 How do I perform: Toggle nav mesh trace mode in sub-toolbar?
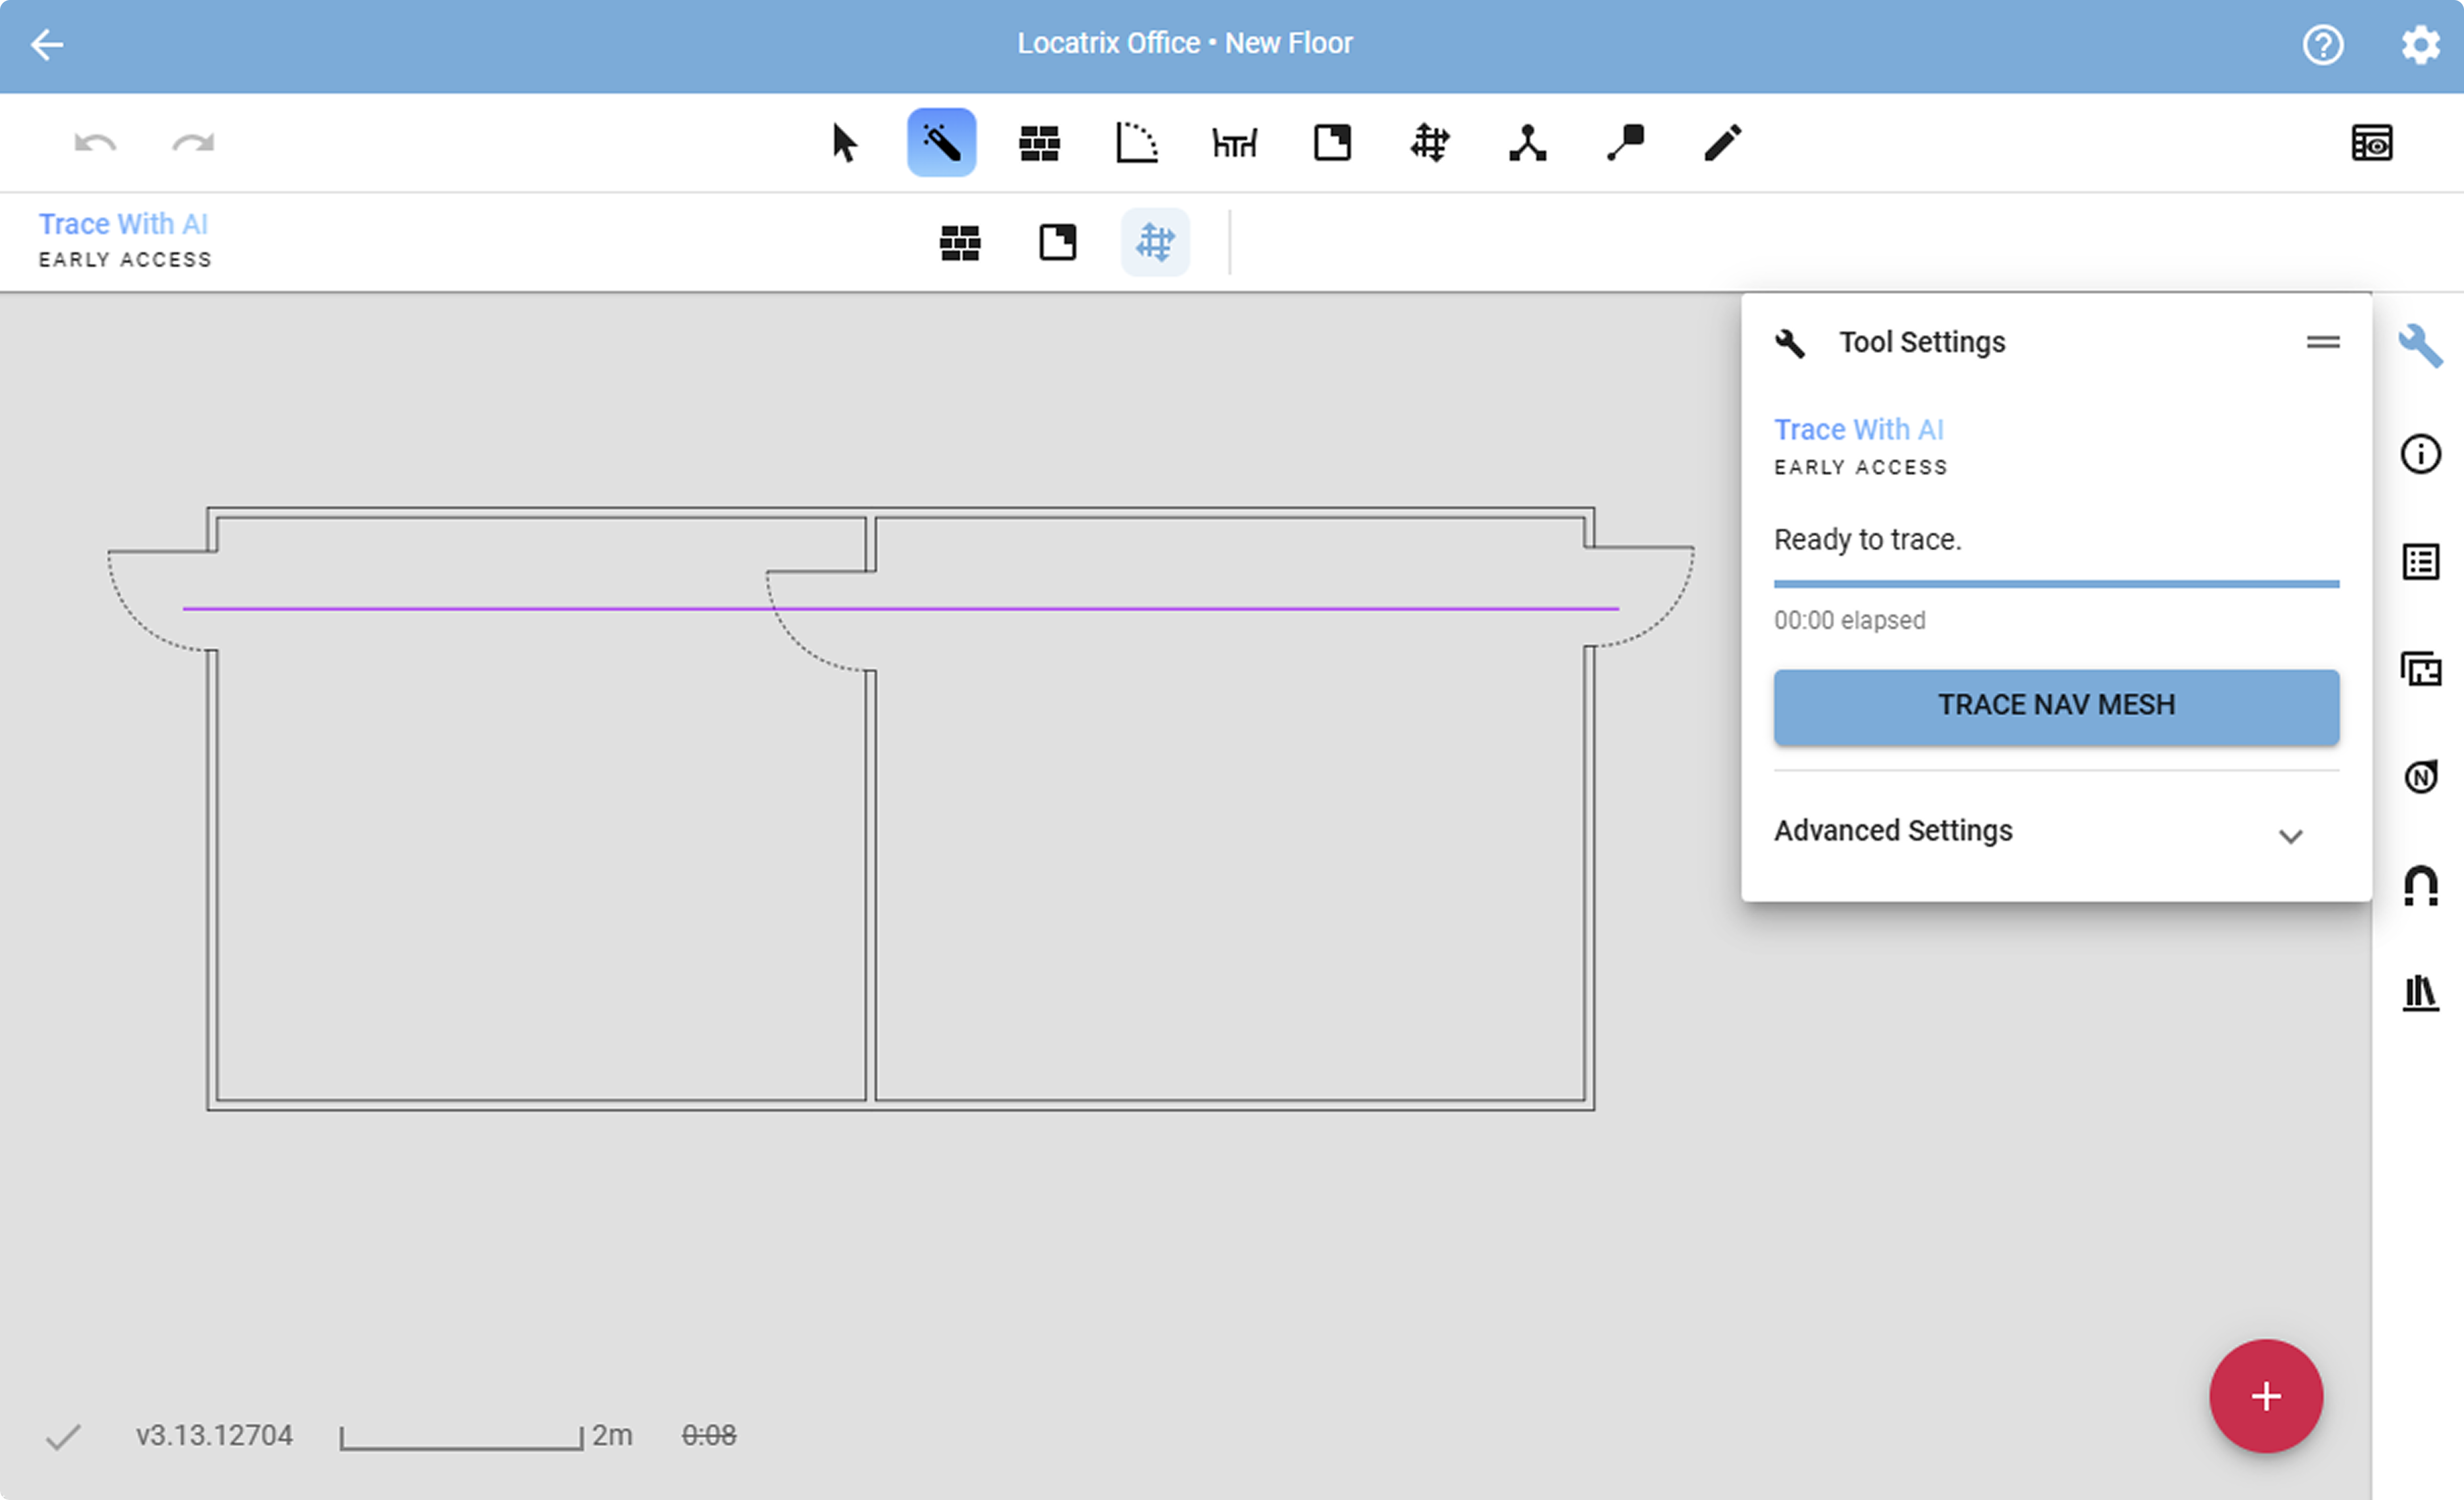1155,243
